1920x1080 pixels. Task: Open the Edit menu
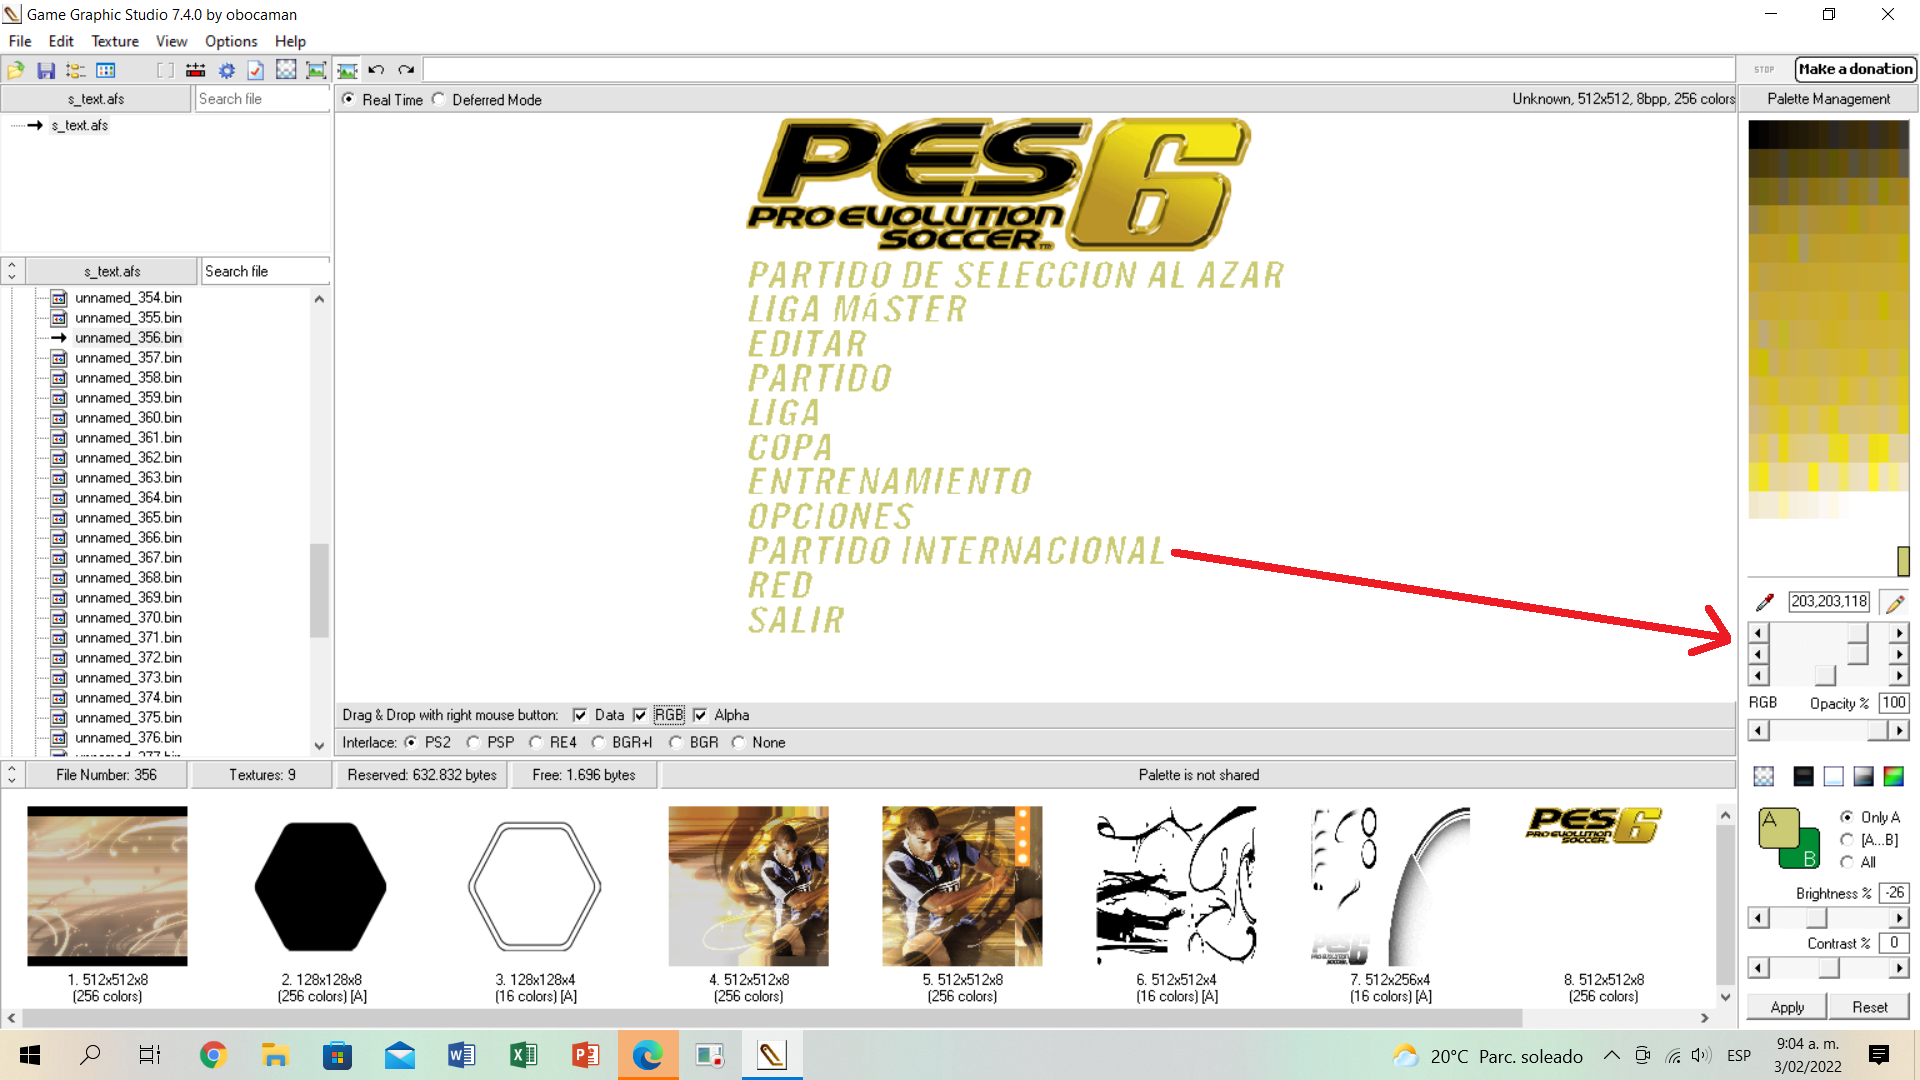pos(61,41)
